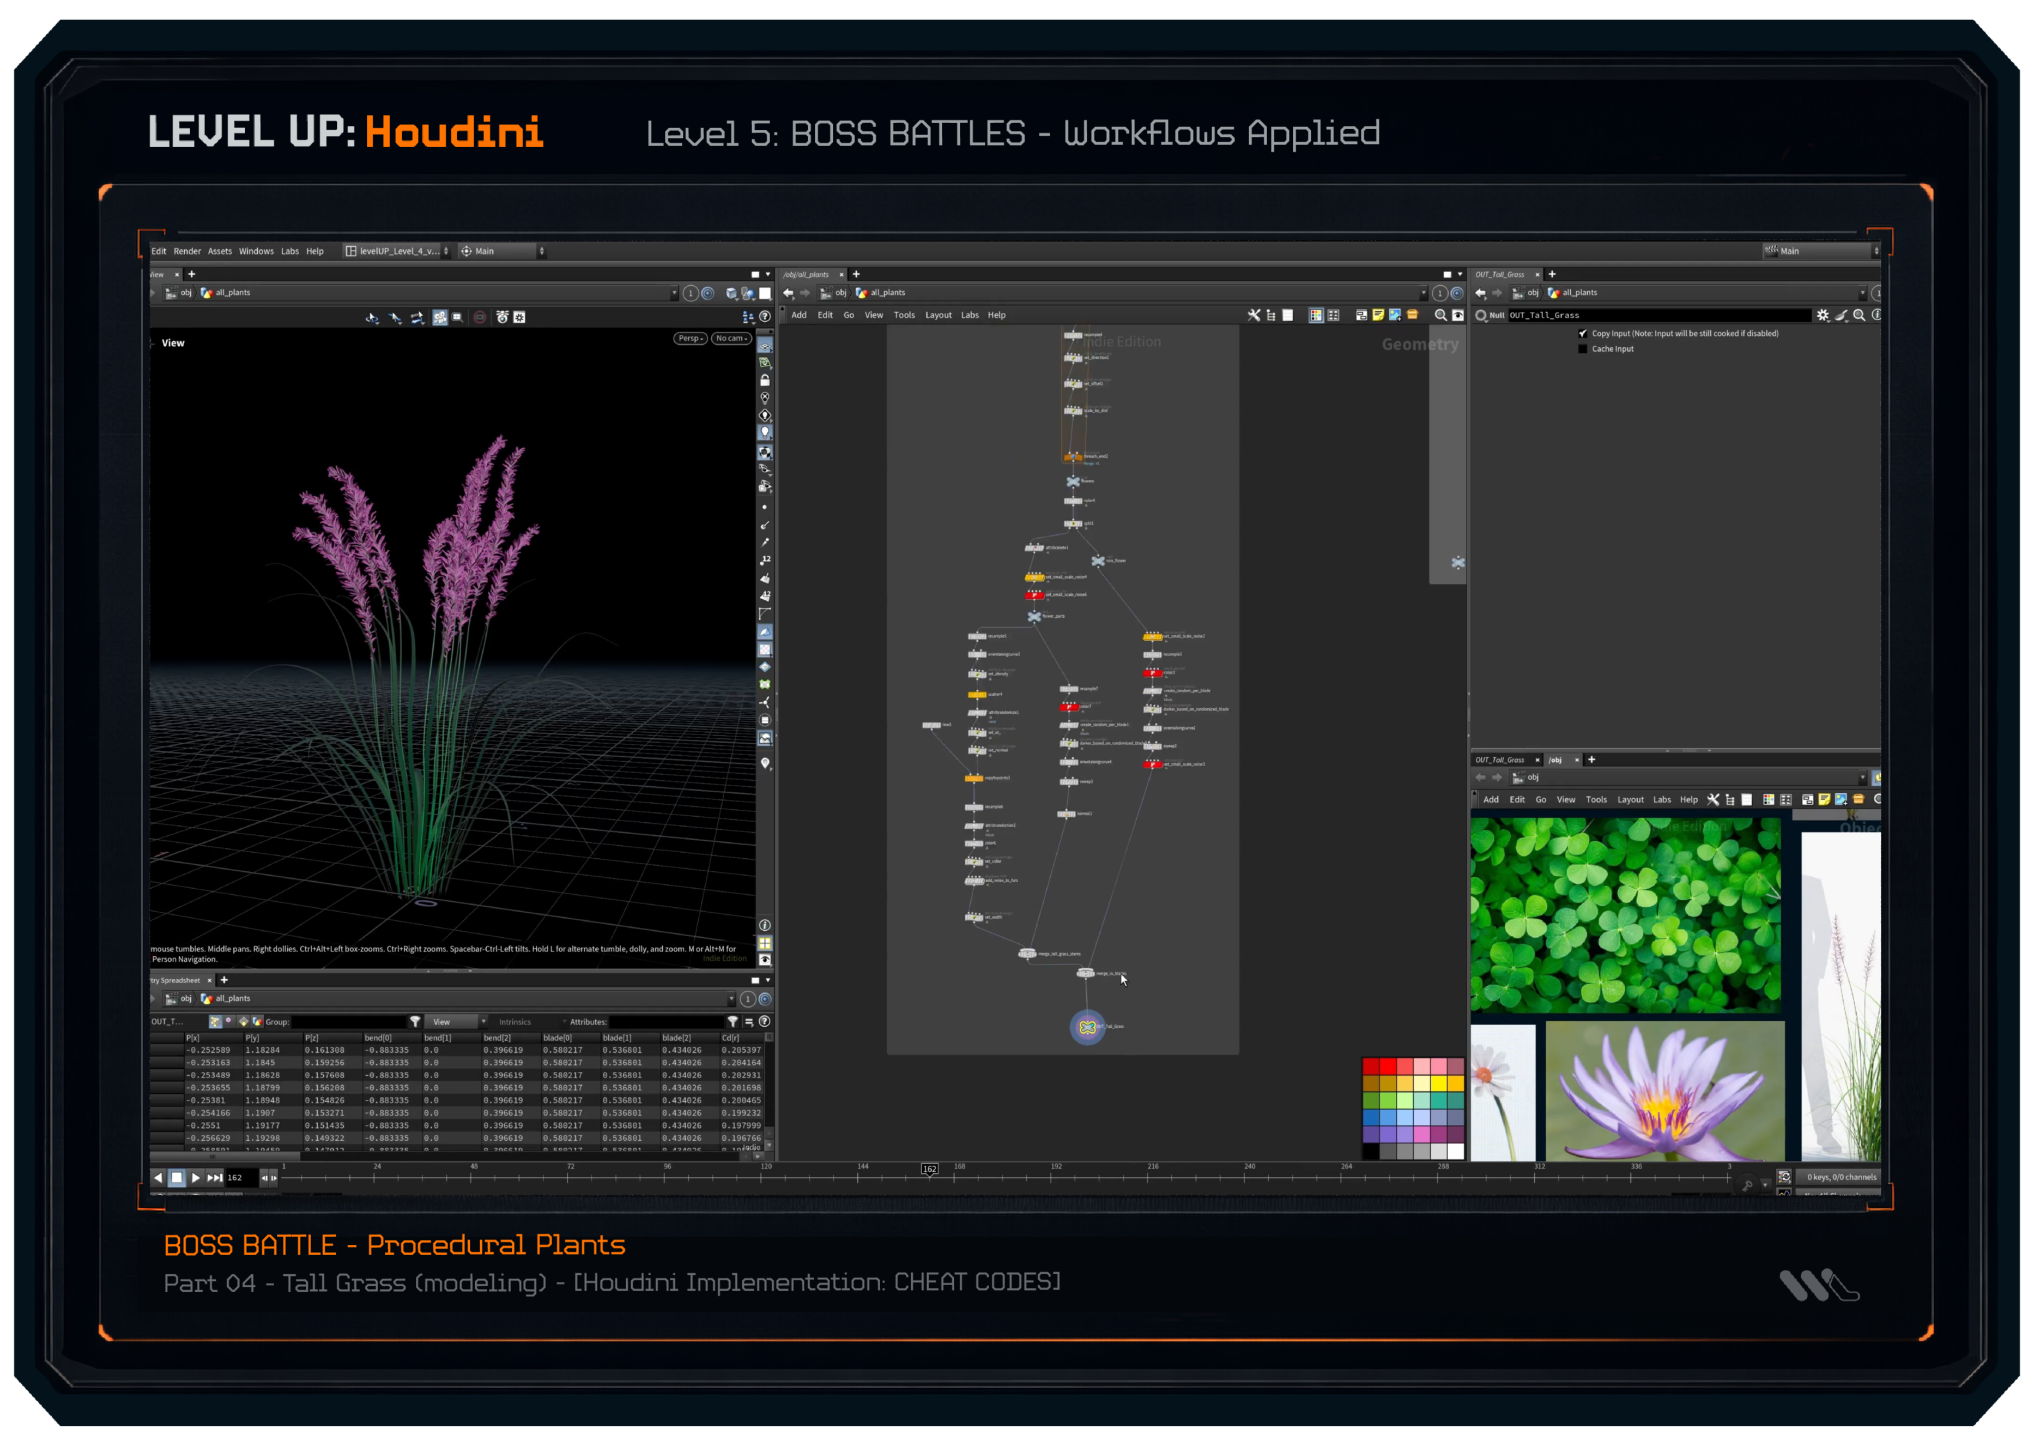Click the background image icon in toolbar

[x=1395, y=315]
